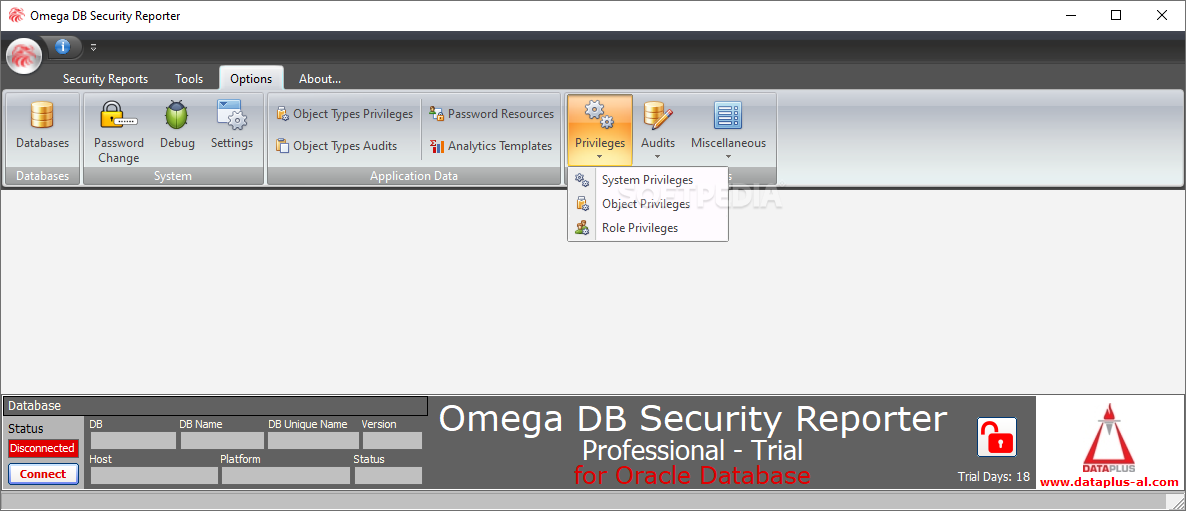Image resolution: width=1186 pixels, height=511 pixels.
Task: Expand the Audits dropdown
Action: (x=658, y=129)
